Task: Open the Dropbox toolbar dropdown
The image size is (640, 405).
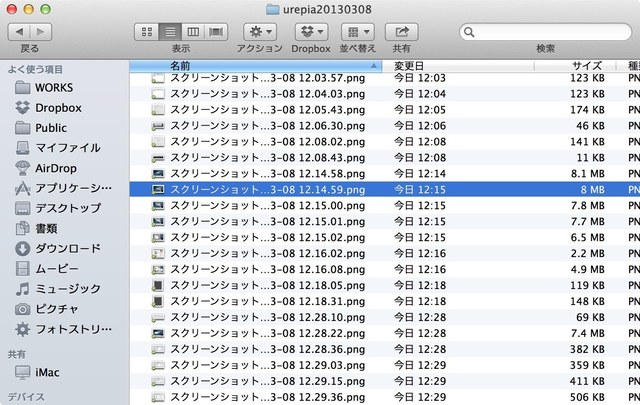Action: click(x=312, y=32)
